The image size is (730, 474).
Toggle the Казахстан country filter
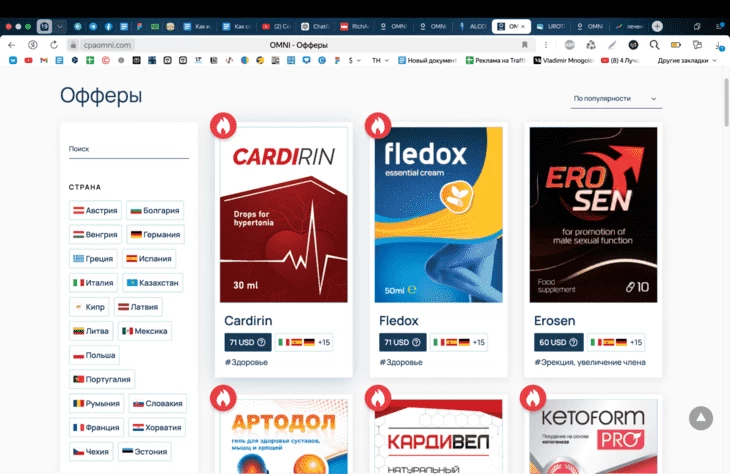[x=153, y=283]
